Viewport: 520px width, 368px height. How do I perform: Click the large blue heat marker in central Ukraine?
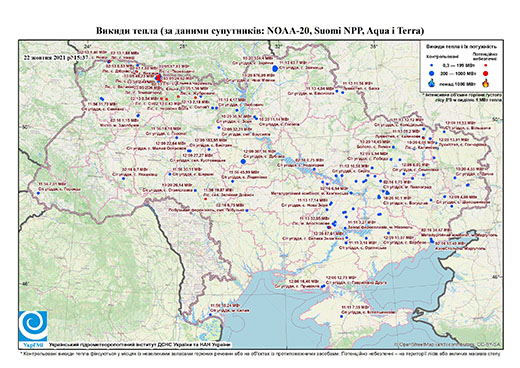tap(243, 161)
